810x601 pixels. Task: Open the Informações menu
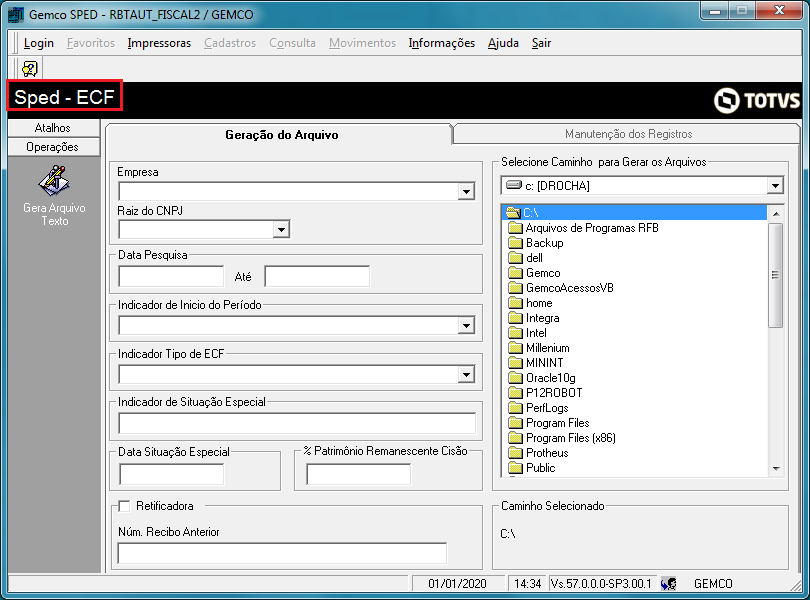[x=442, y=43]
